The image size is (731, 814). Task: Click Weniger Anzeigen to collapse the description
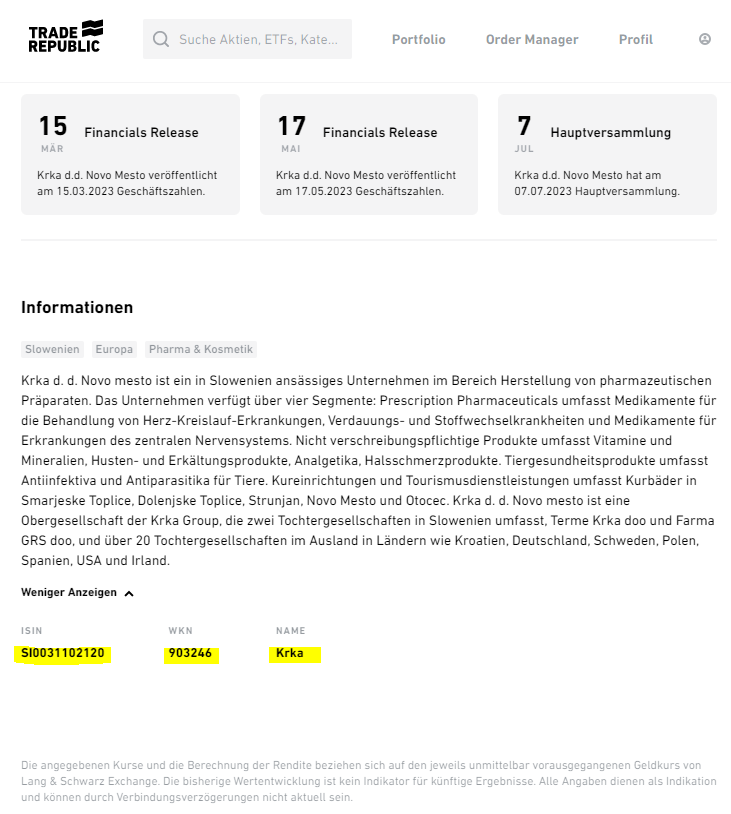point(69,593)
